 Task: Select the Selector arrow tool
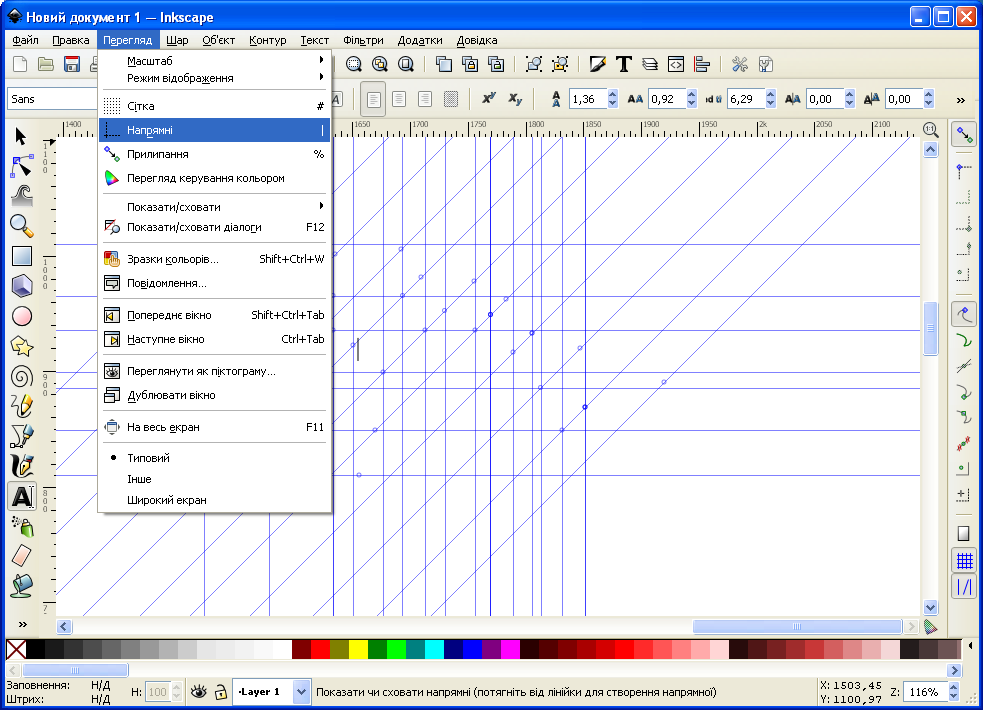tap(21, 136)
